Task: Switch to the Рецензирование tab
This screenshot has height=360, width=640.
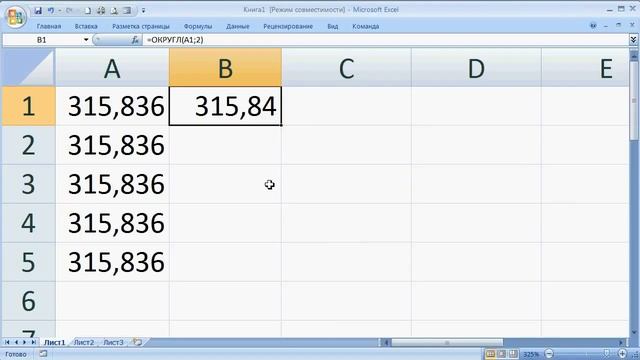Action: click(288, 26)
